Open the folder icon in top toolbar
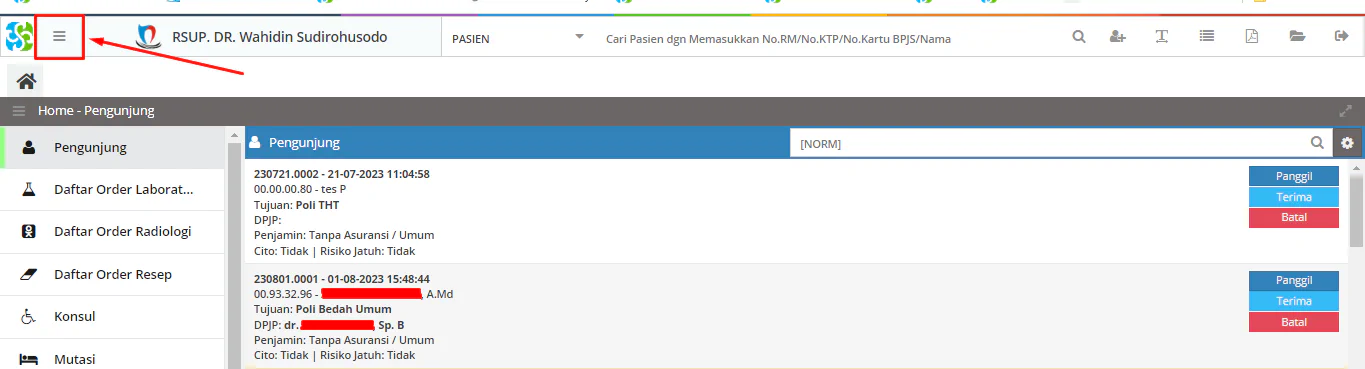Viewport: 1365px width, 369px height. (x=1297, y=37)
